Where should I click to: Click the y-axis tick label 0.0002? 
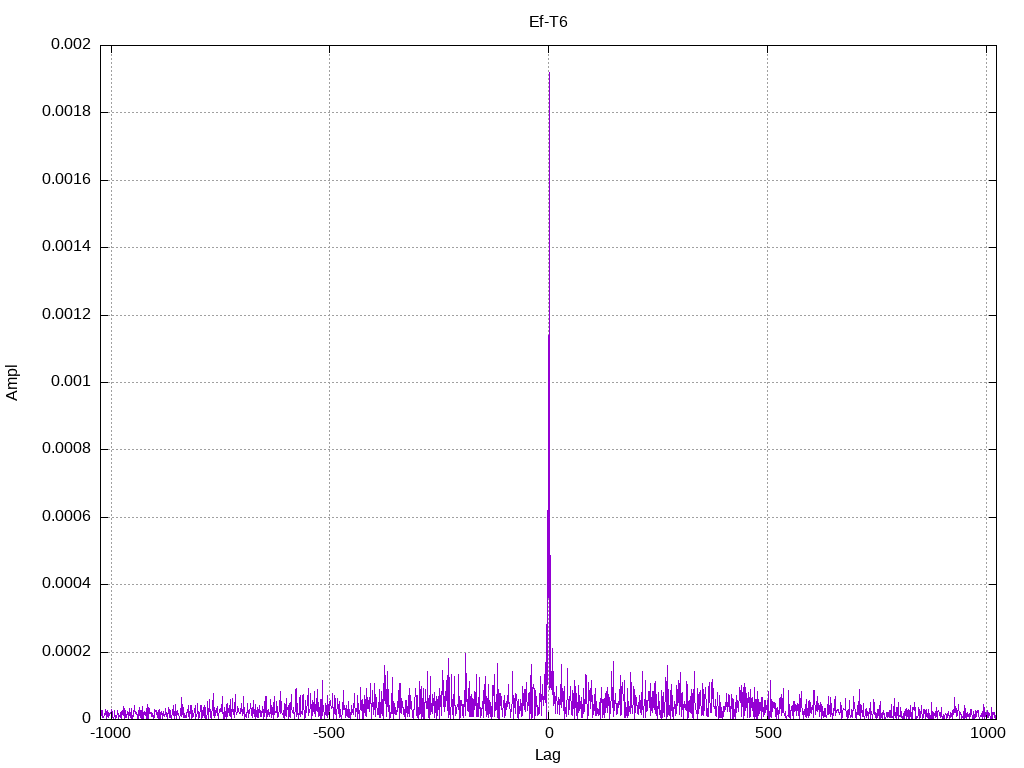click(66, 652)
